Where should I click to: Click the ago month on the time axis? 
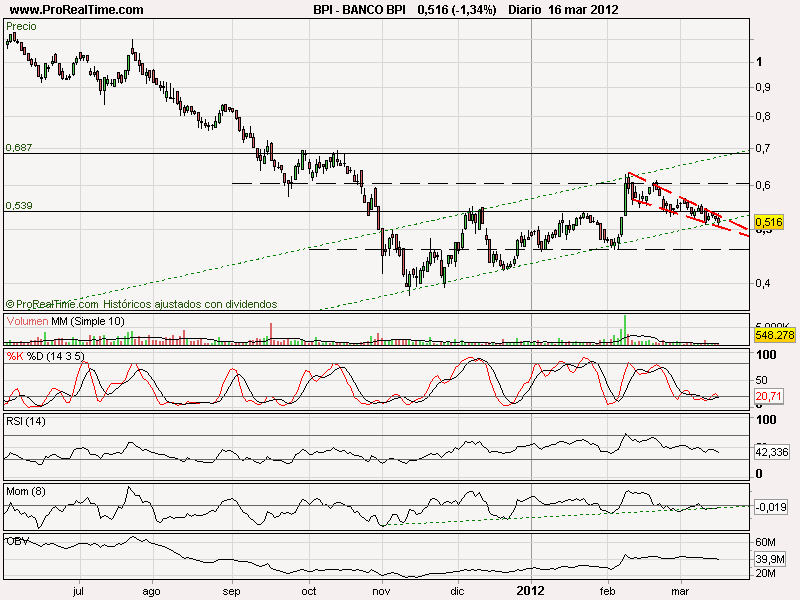152,592
